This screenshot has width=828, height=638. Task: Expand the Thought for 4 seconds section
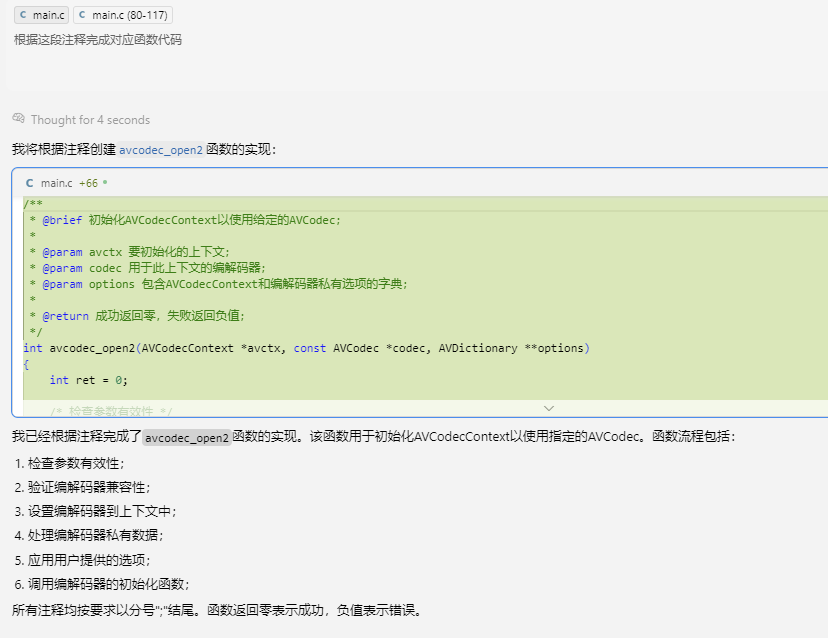click(90, 120)
